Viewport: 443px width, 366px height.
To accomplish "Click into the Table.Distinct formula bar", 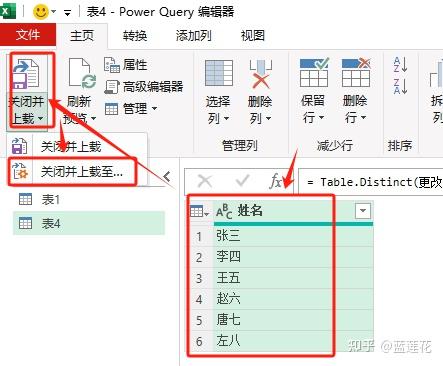I will (x=370, y=182).
